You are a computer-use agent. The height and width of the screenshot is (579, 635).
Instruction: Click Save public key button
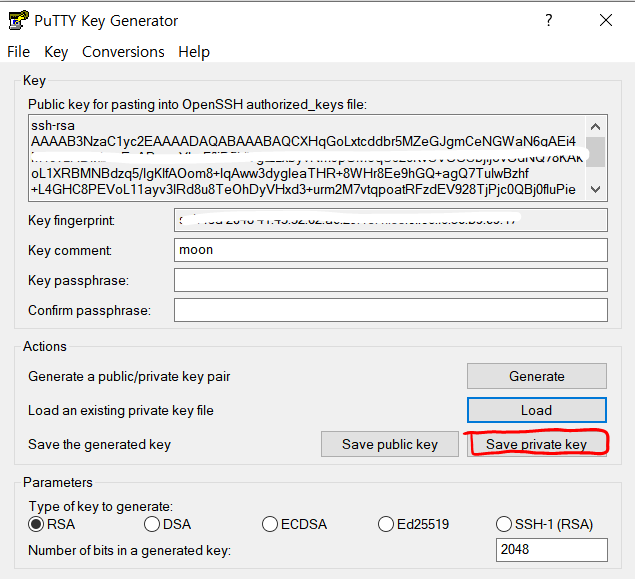[x=390, y=444]
